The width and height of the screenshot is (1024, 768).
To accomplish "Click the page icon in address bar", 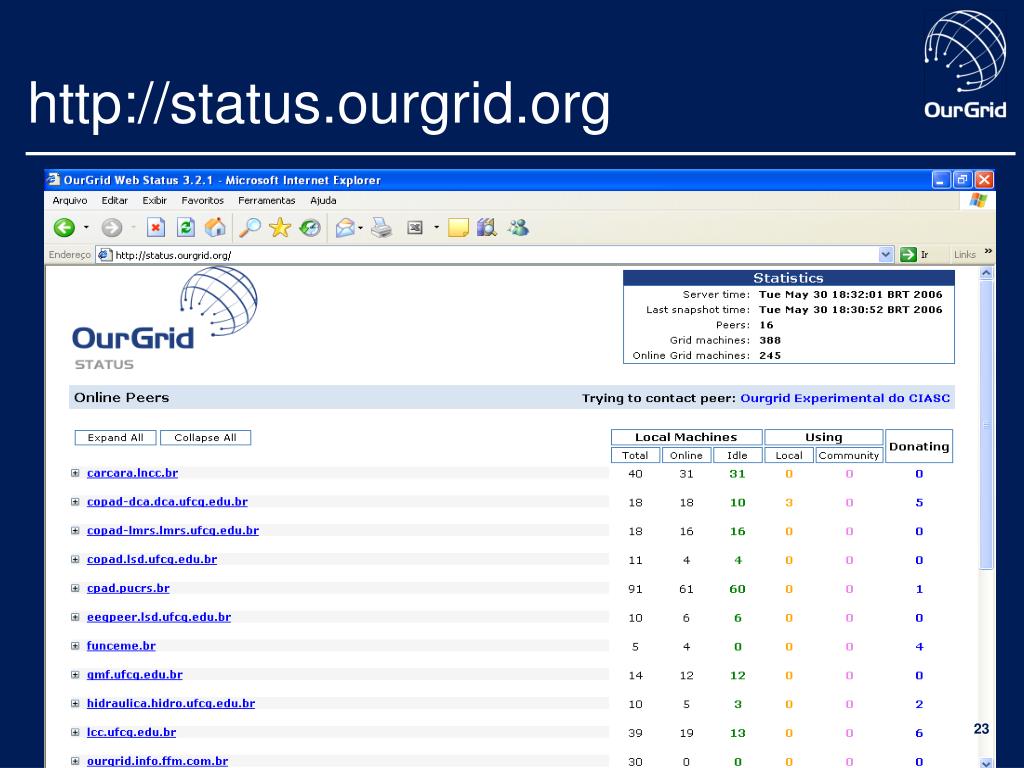I will point(104,255).
